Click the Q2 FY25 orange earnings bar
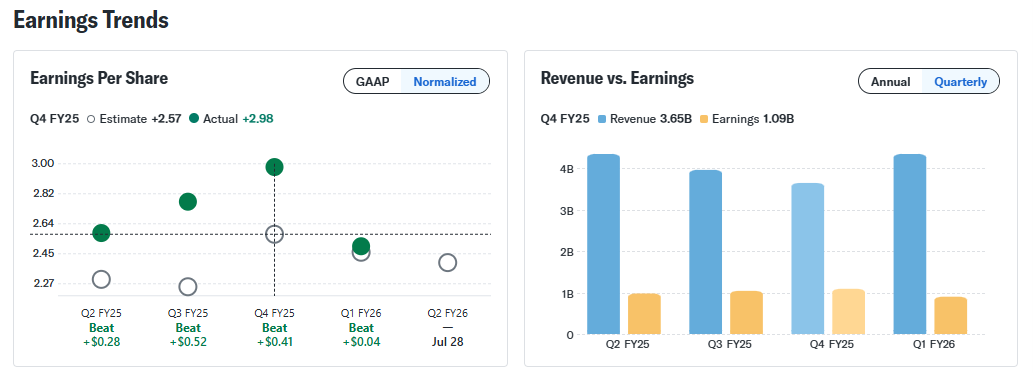Viewport: 1033px width, 373px height. 644,314
